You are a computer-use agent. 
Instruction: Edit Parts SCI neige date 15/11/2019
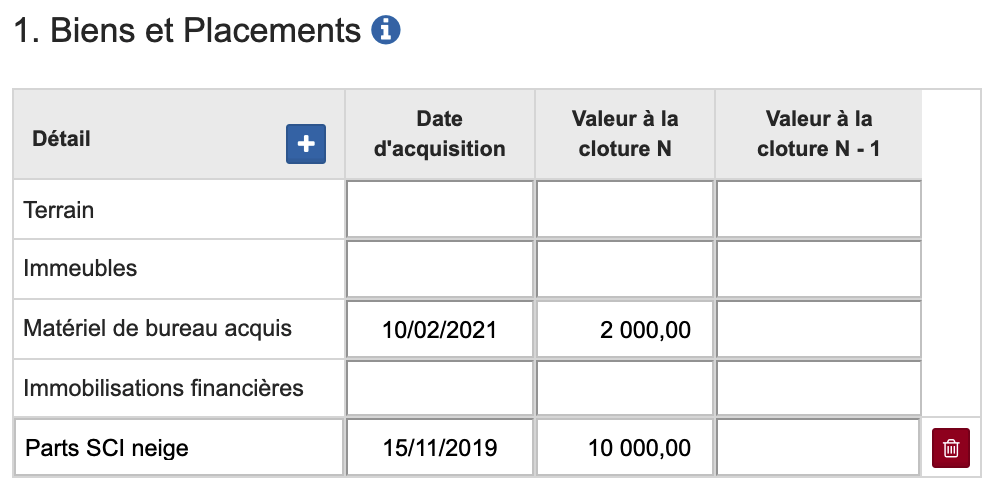[x=440, y=447]
